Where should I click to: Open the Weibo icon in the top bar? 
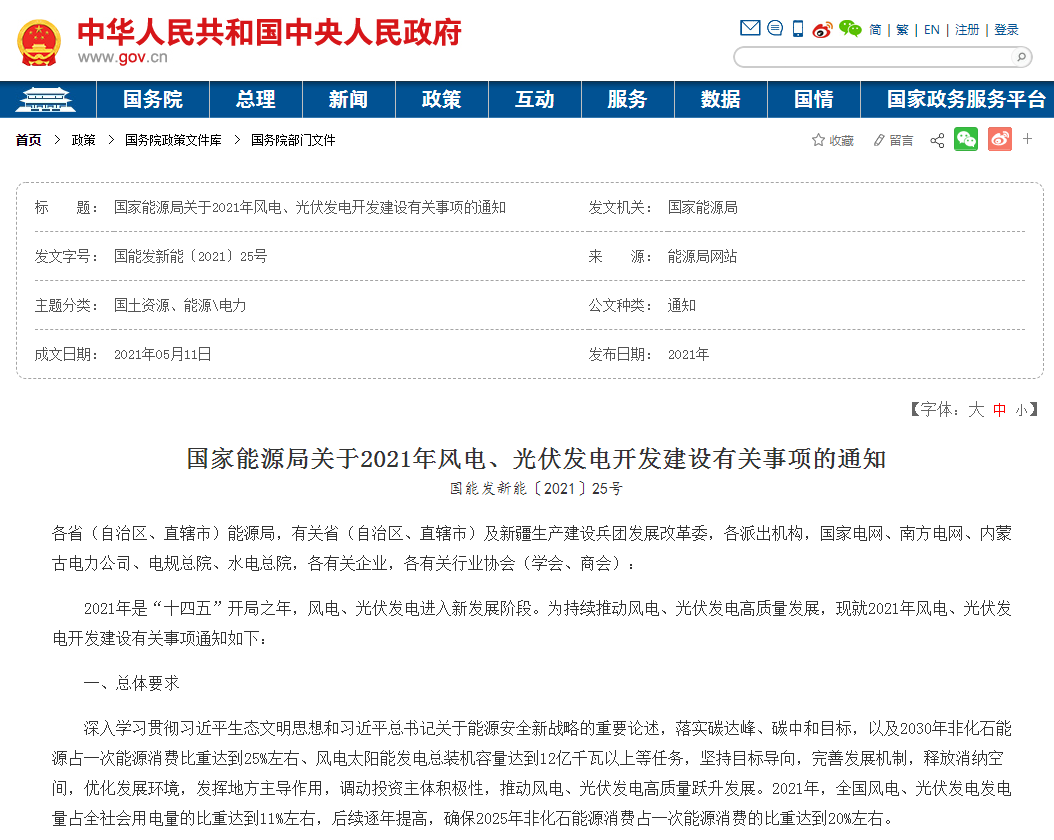[822, 28]
